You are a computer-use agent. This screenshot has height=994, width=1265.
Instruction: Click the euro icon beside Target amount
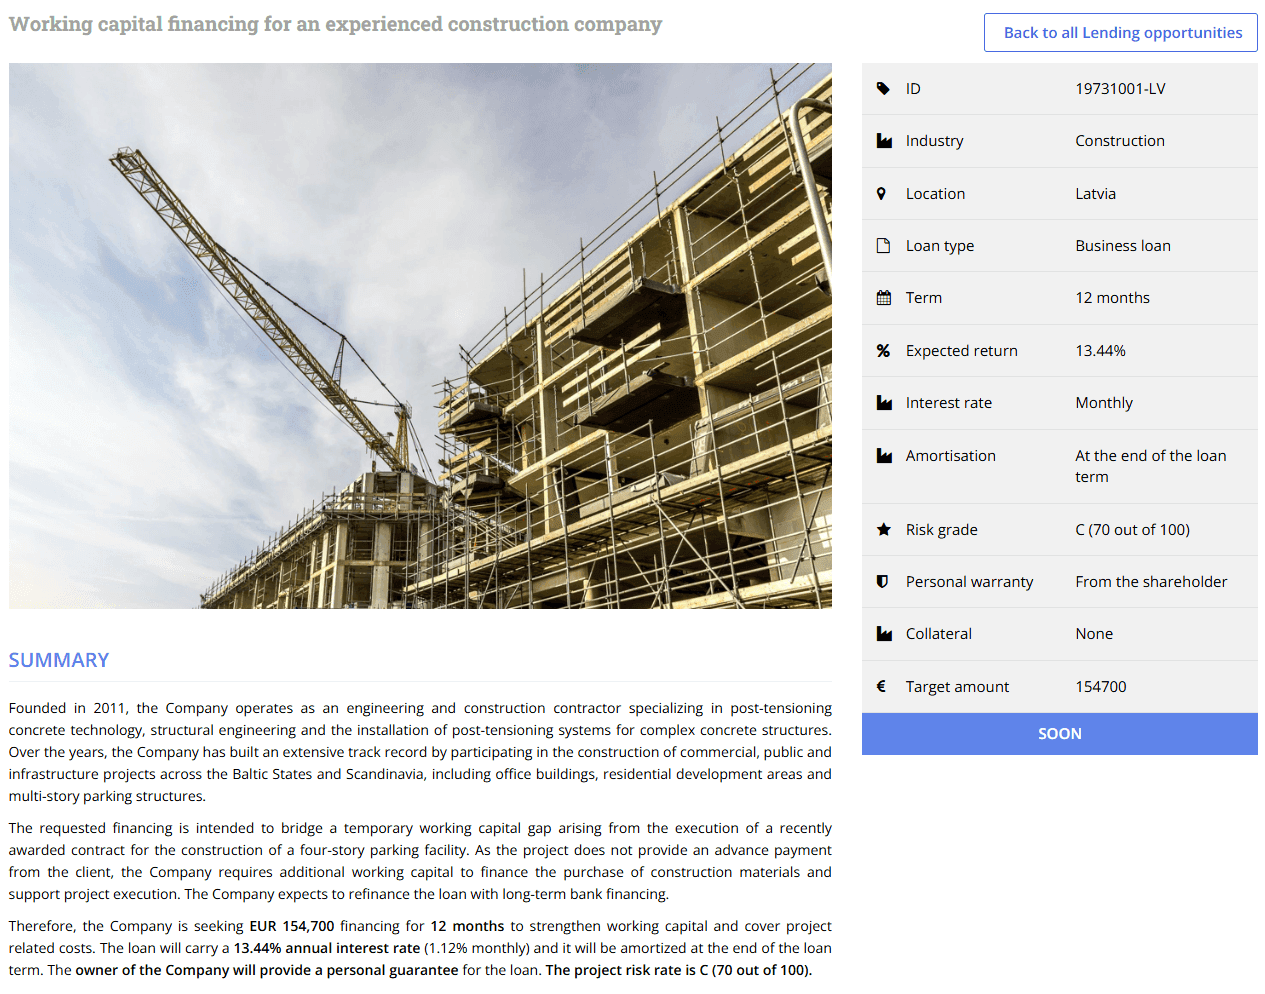881,687
